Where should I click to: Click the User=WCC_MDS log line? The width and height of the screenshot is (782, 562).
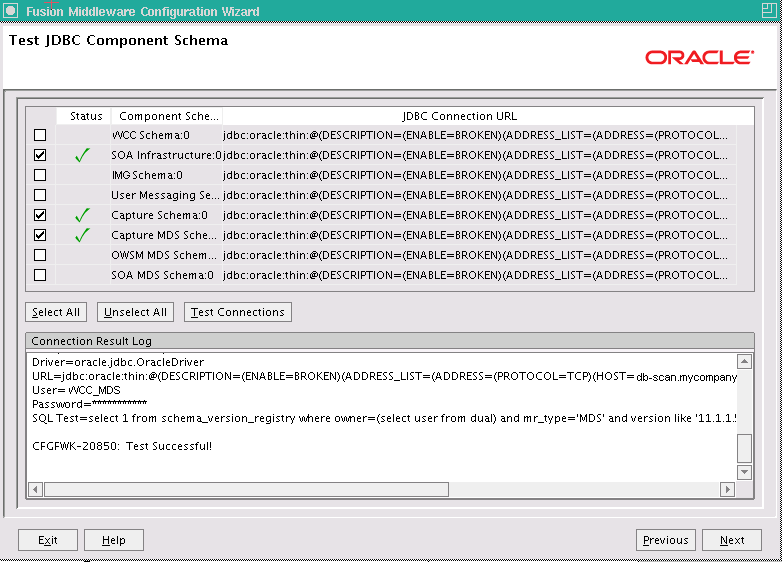click(76, 390)
